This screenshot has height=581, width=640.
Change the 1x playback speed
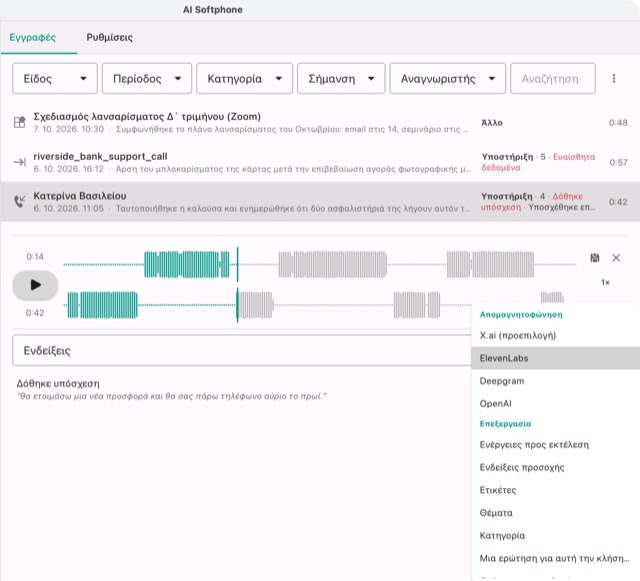[x=605, y=282]
